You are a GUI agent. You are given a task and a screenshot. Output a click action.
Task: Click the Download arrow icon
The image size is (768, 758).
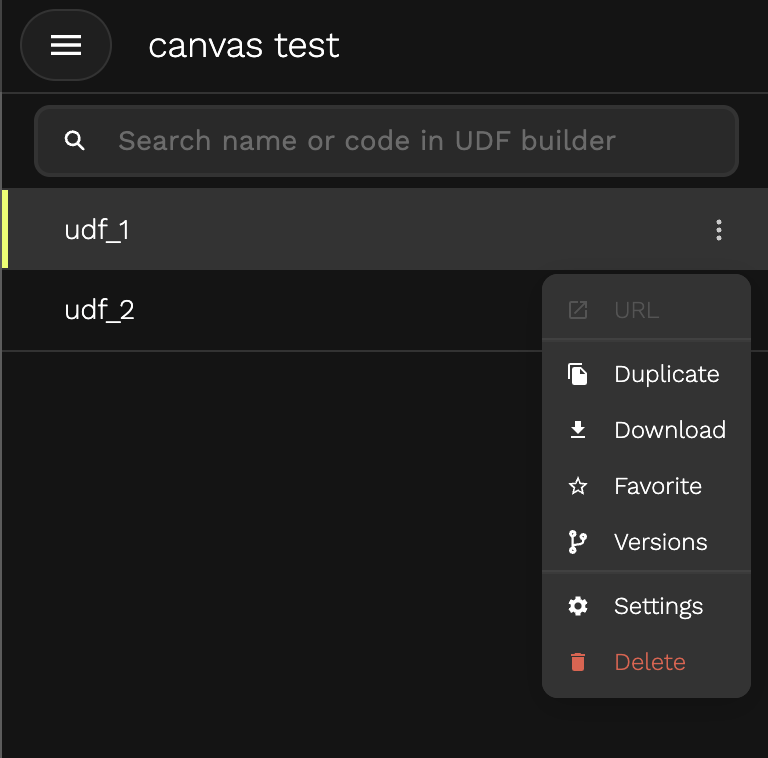click(x=577, y=430)
